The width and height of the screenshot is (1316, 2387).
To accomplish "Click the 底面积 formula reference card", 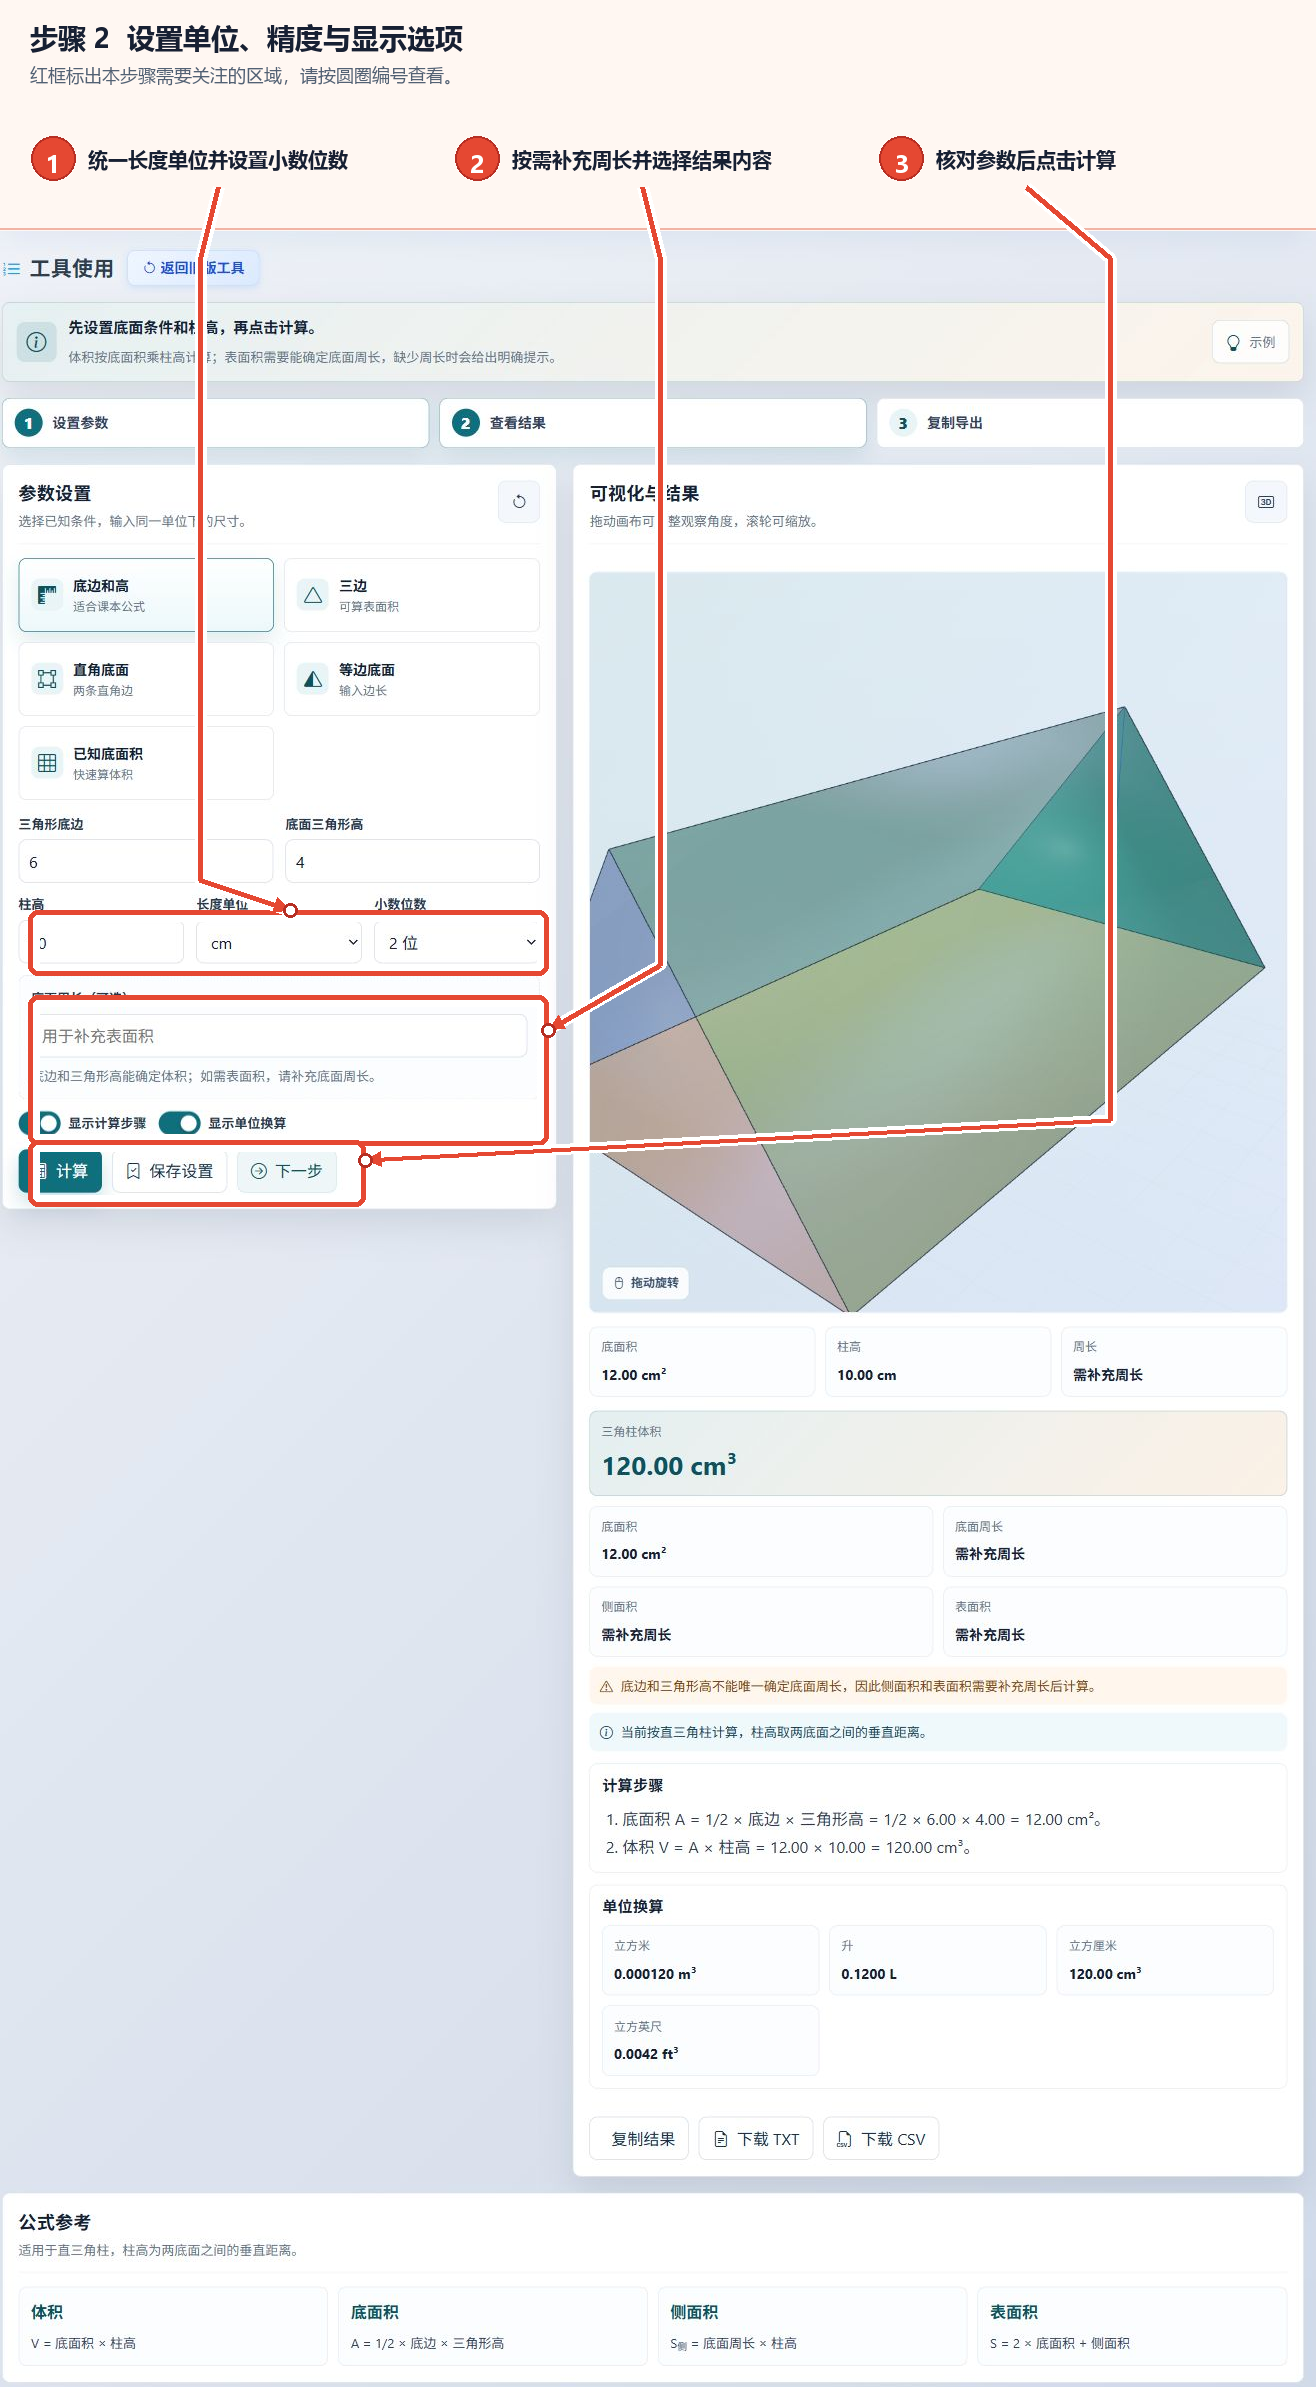I will click(493, 2326).
